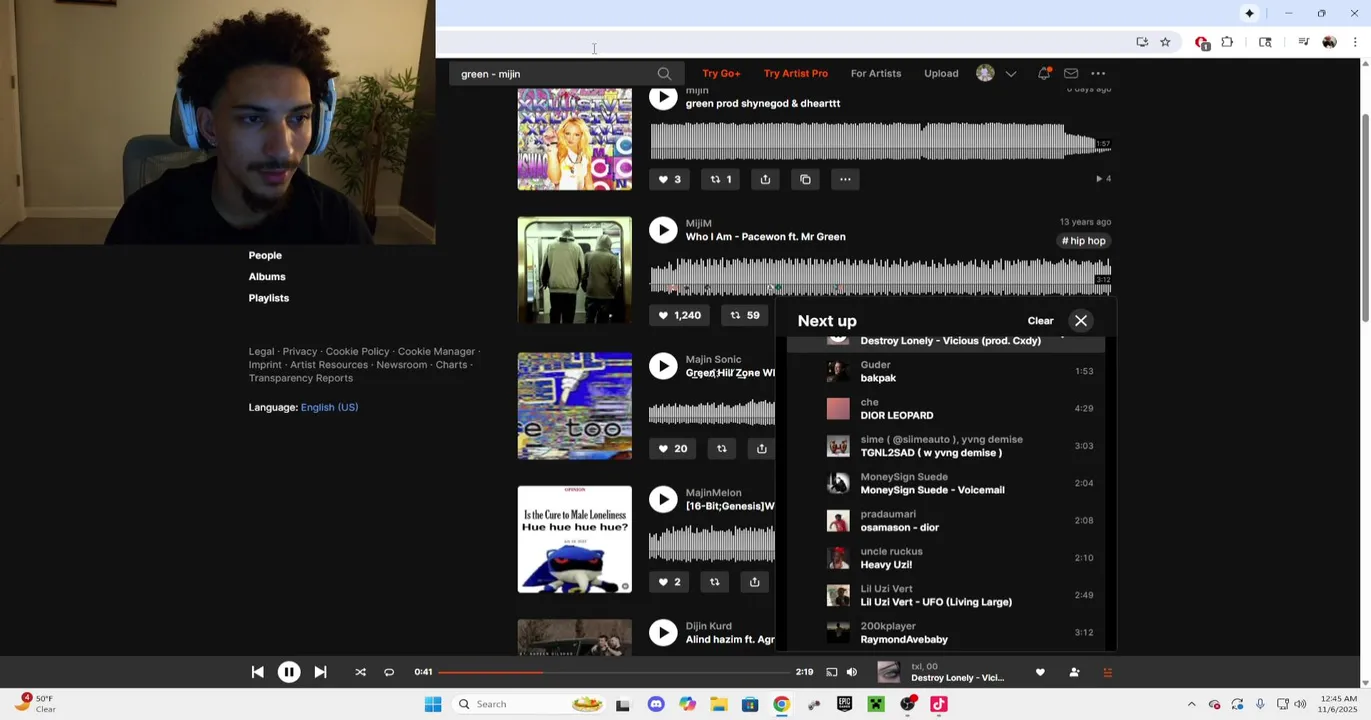The image size is (1371, 720).
Task: Seek in the player progress bar
Action: click(x=613, y=672)
